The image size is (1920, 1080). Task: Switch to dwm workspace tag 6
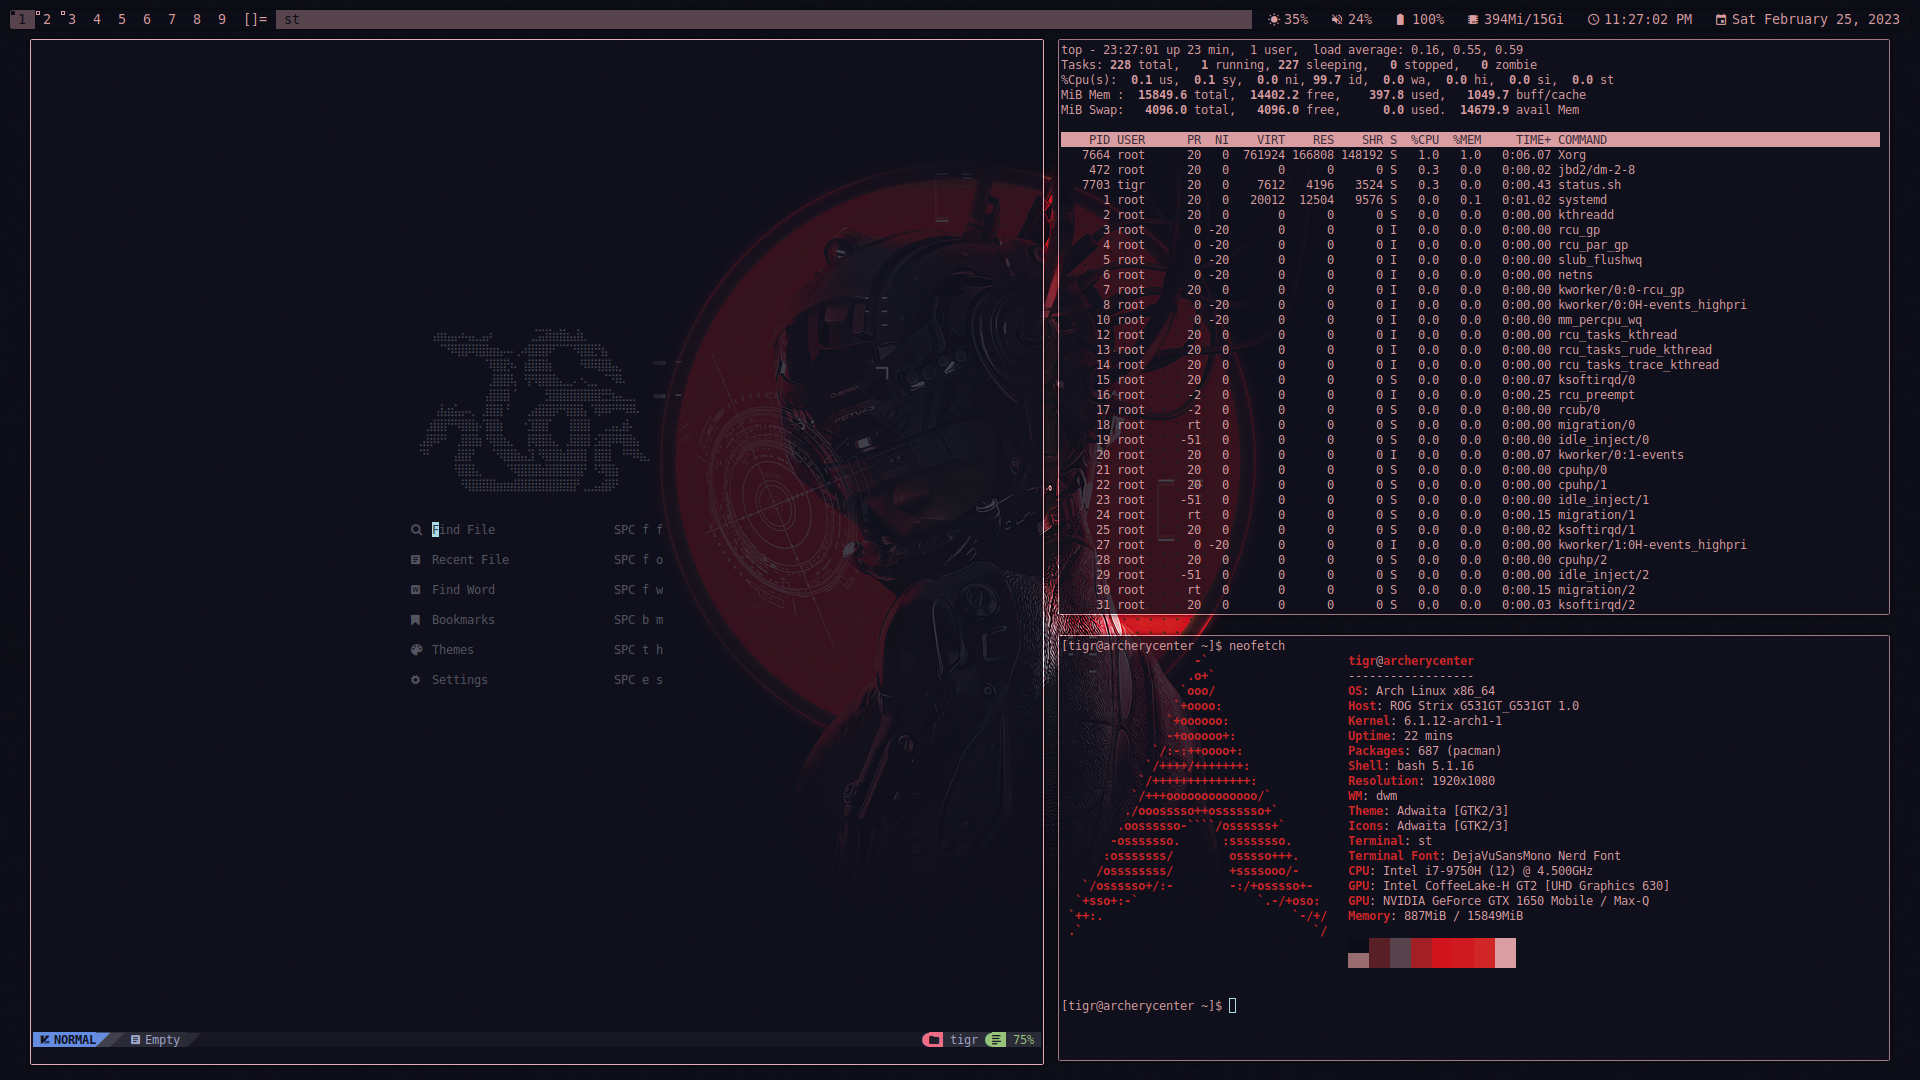point(147,19)
